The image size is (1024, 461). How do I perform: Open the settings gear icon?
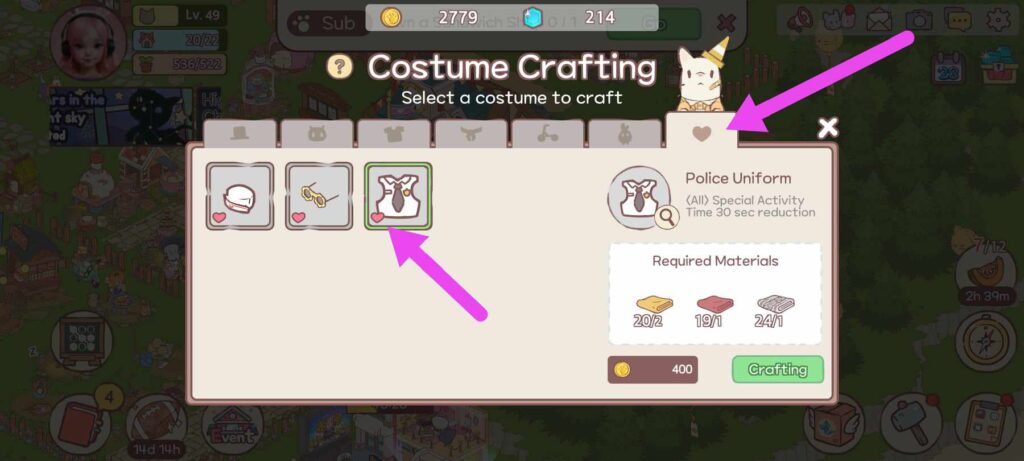pyautogui.click(x=998, y=20)
